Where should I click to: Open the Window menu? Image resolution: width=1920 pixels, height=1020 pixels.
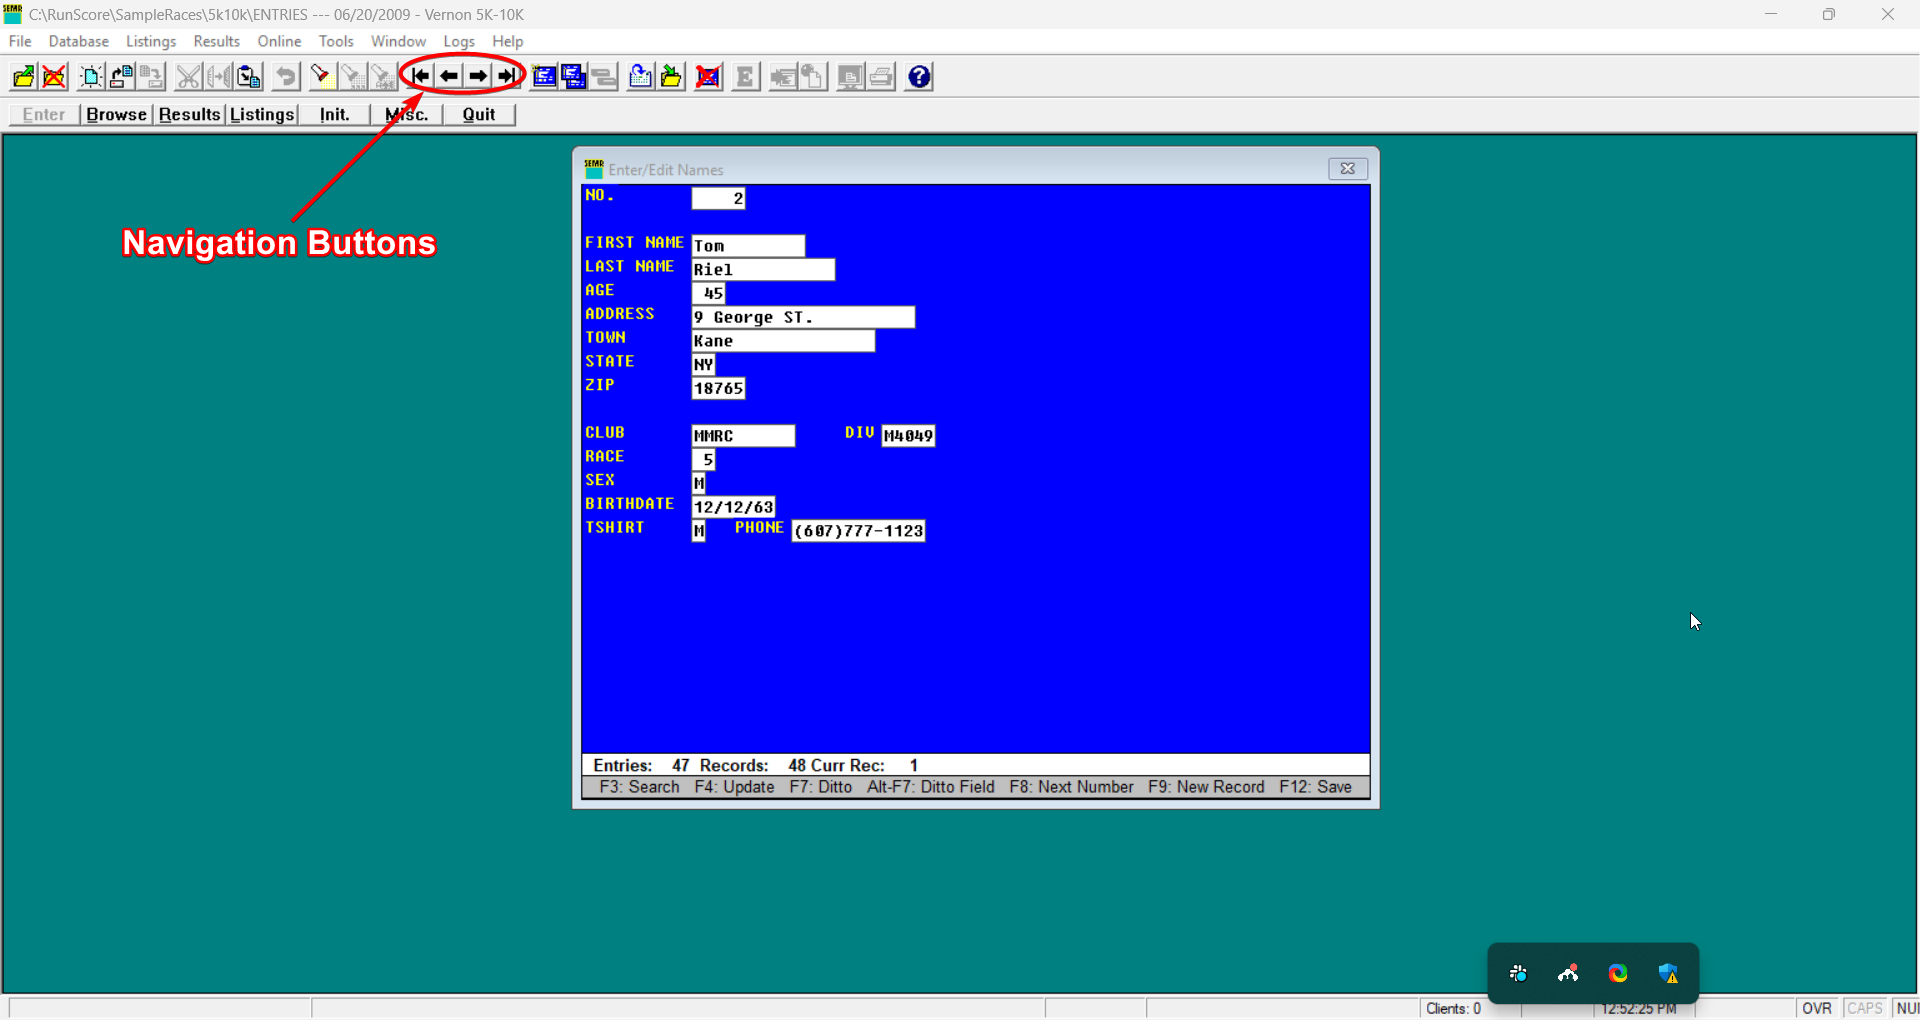coord(398,41)
